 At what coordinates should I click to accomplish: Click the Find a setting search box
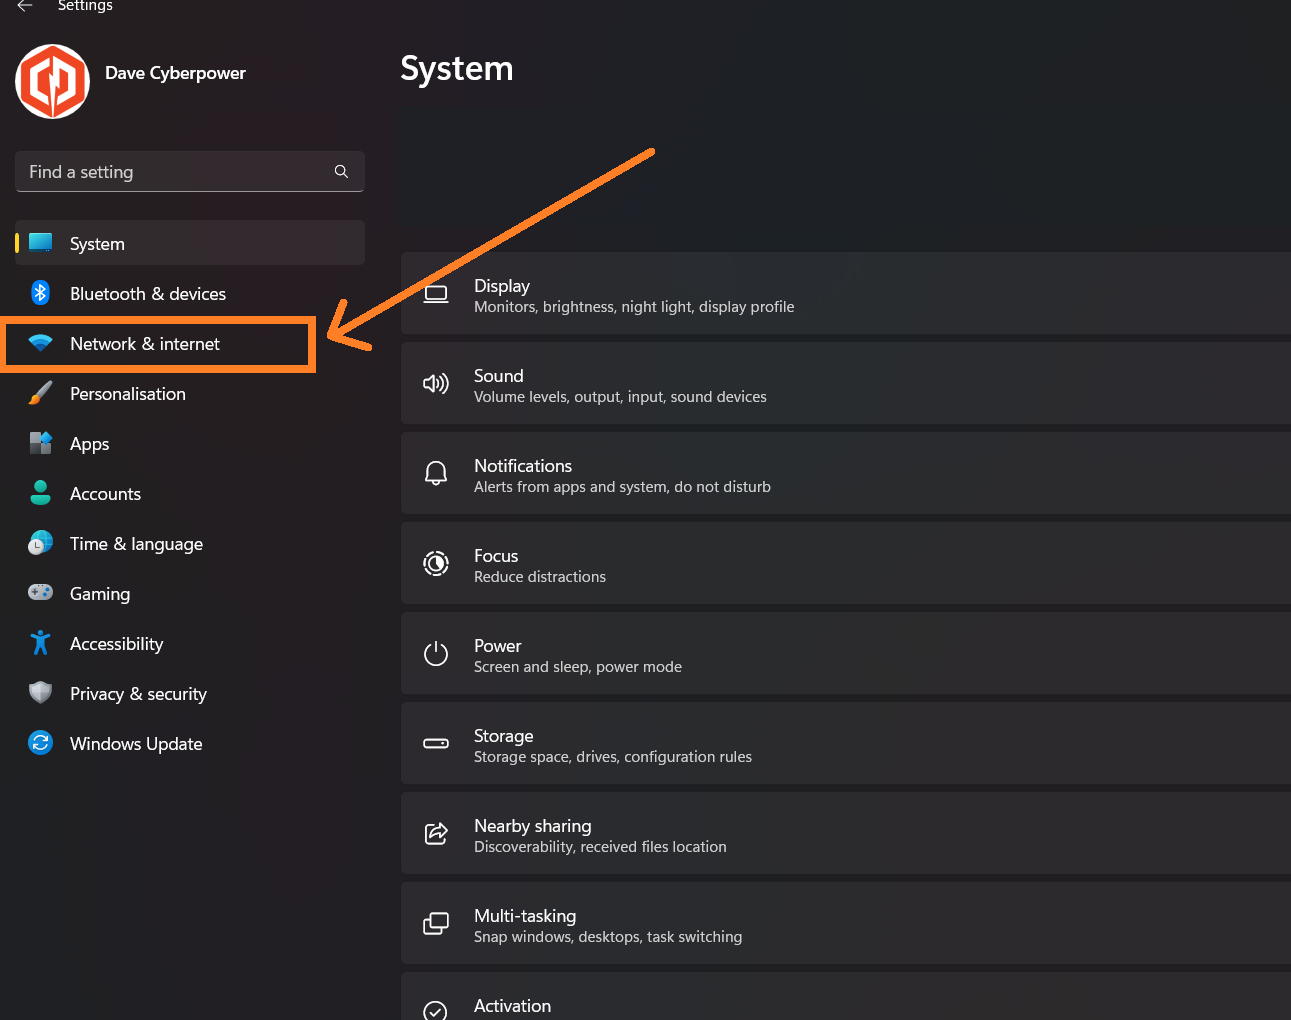[x=175, y=172]
